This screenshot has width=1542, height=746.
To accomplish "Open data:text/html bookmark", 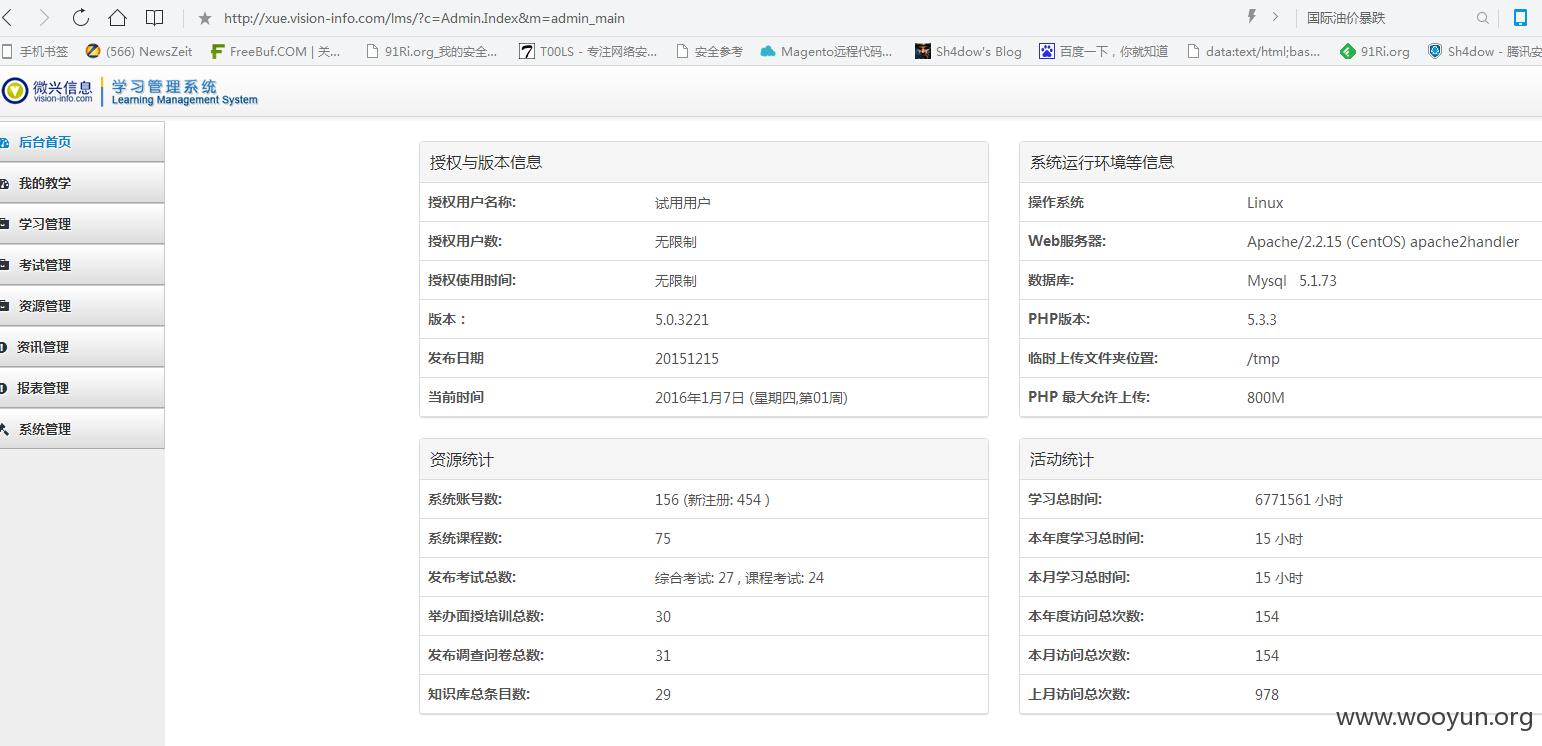I will tap(1253, 51).
